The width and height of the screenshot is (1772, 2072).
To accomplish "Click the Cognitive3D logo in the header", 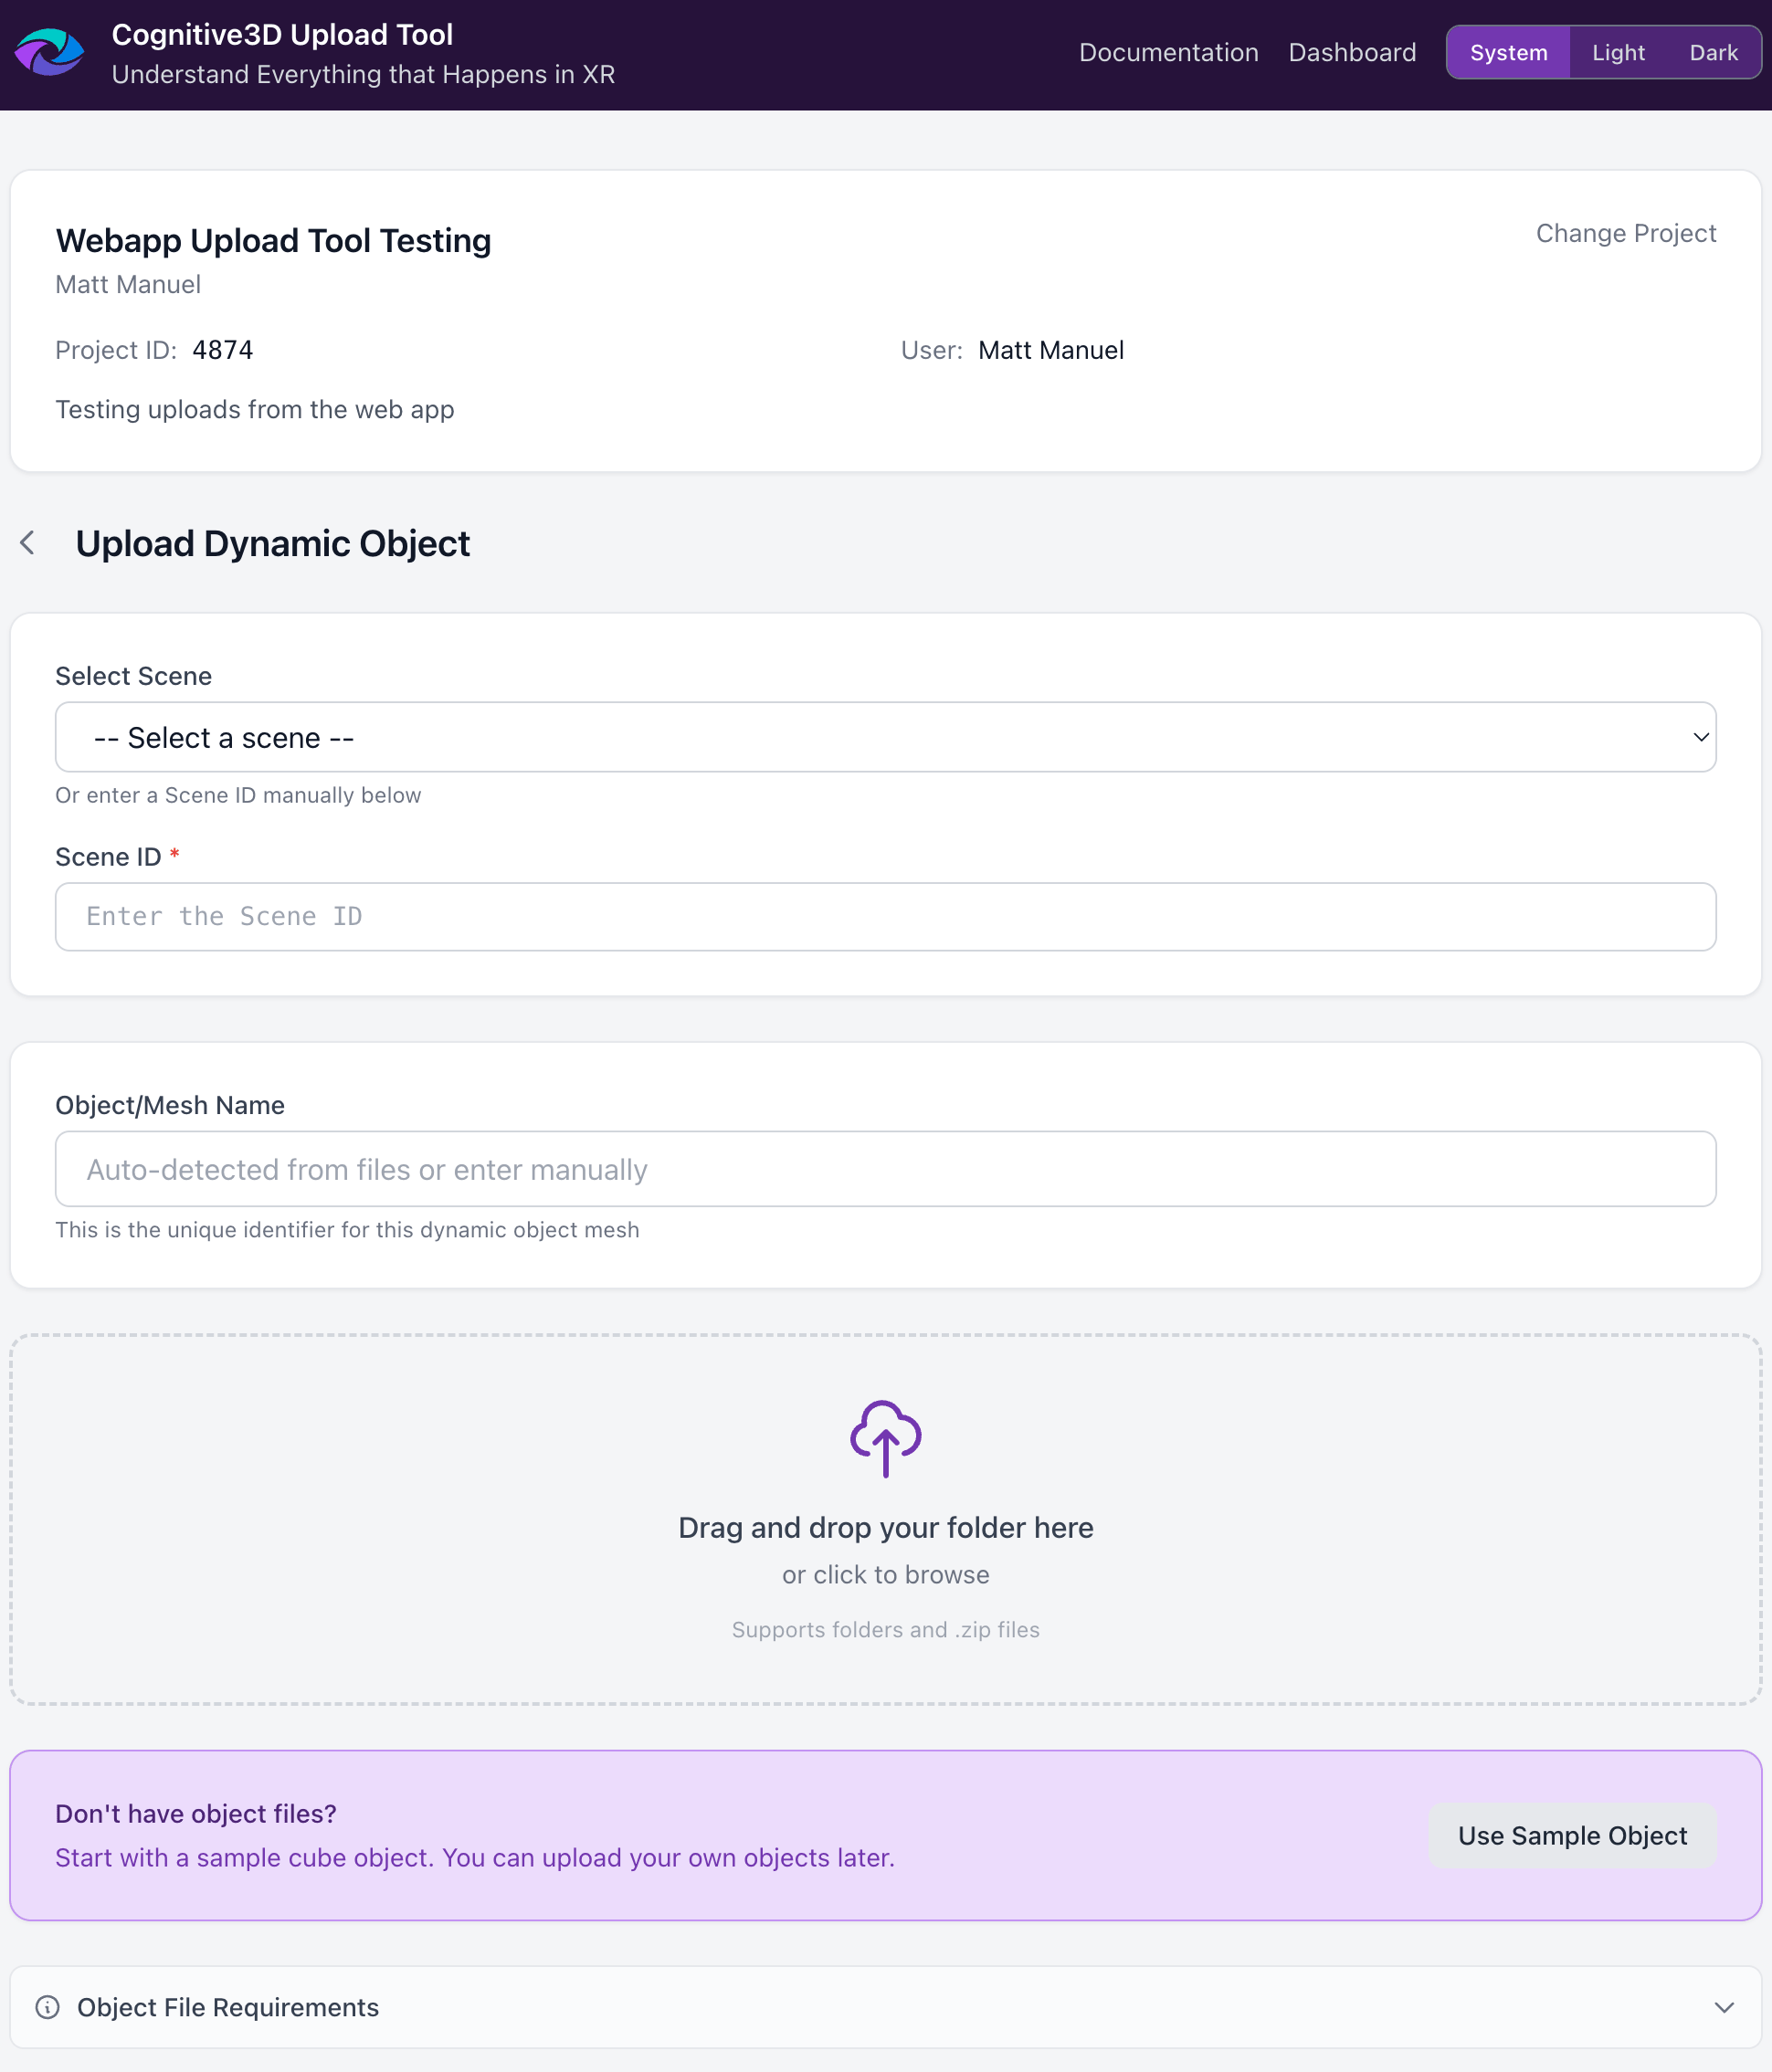I will [x=51, y=52].
